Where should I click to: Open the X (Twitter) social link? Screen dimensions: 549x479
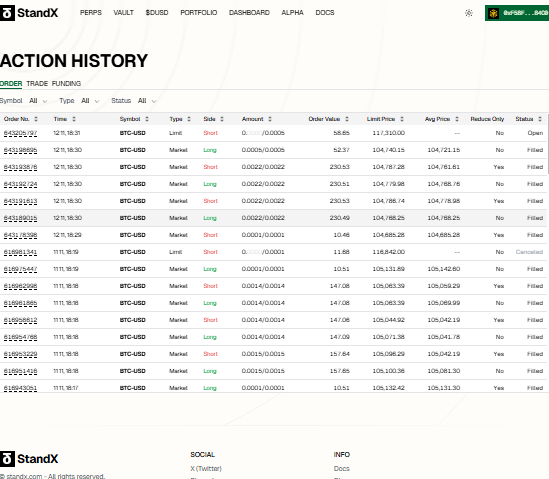(206, 468)
